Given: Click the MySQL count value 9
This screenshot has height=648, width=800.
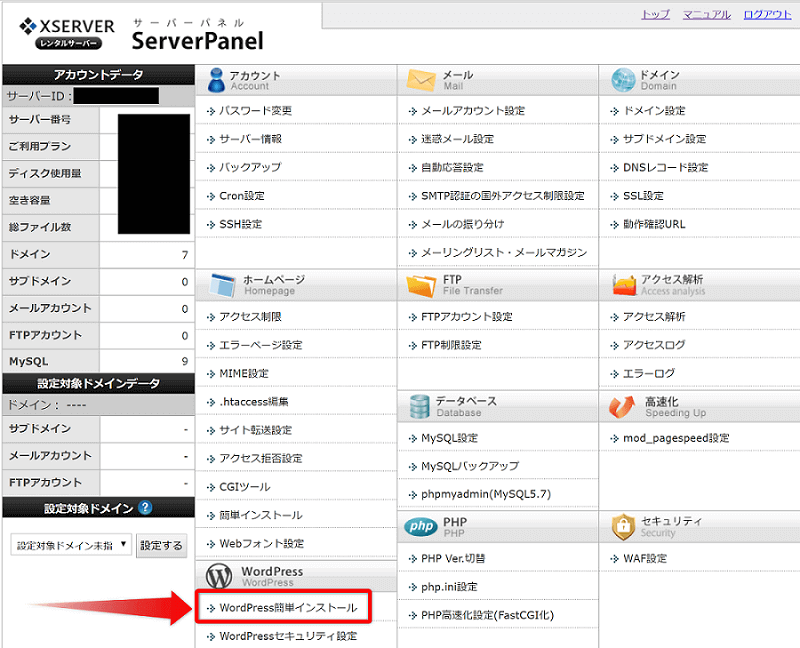Looking at the screenshot, I should 185,361.
